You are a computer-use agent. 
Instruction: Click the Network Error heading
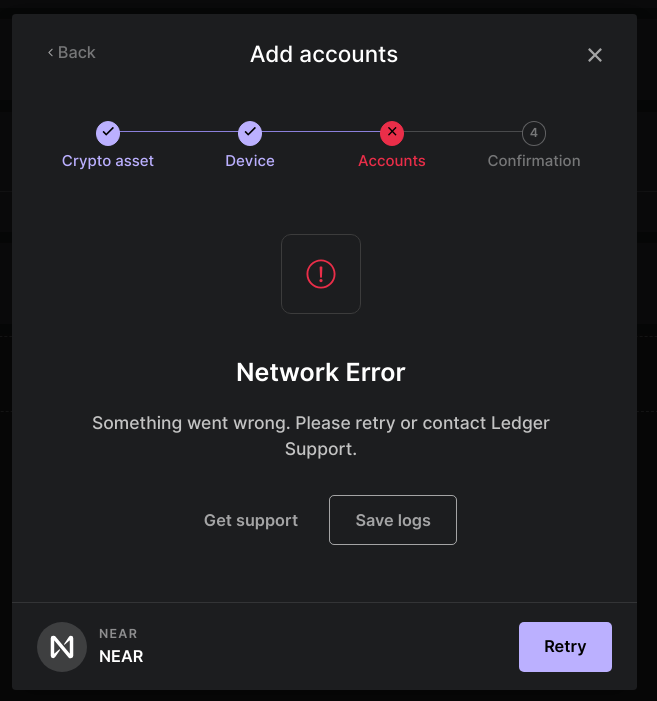(x=321, y=373)
